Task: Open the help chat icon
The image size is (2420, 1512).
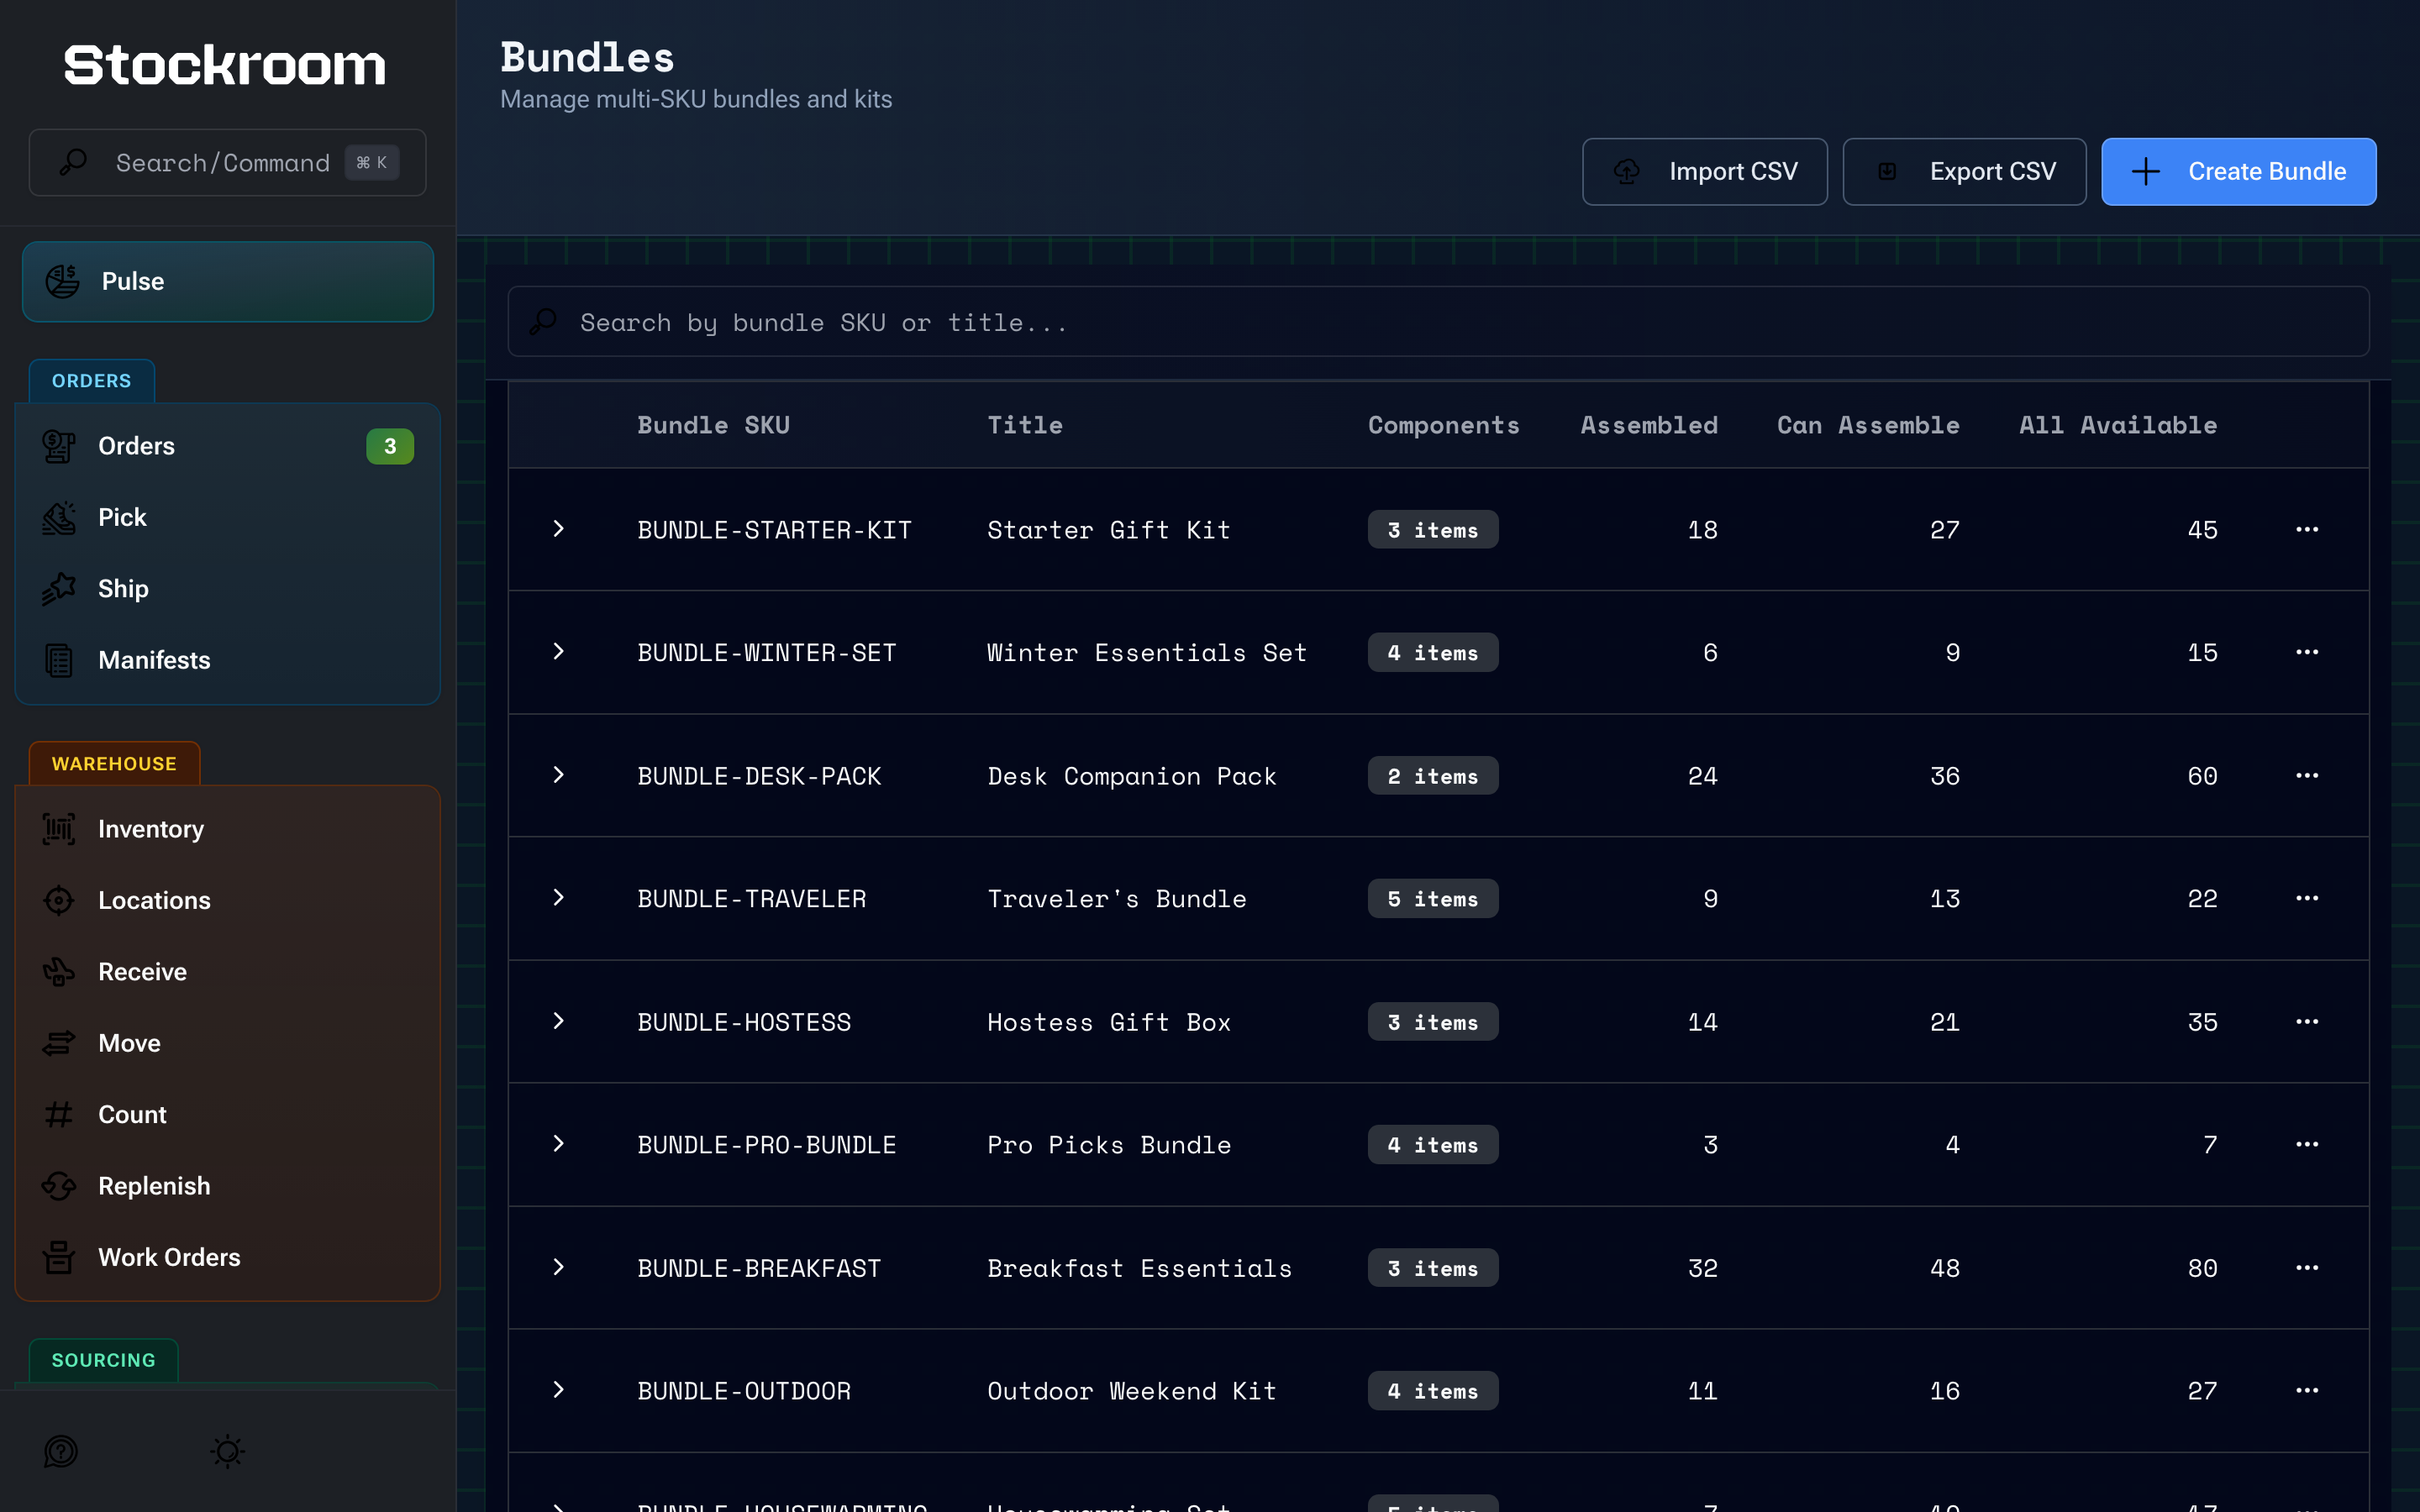Action: [x=61, y=1451]
